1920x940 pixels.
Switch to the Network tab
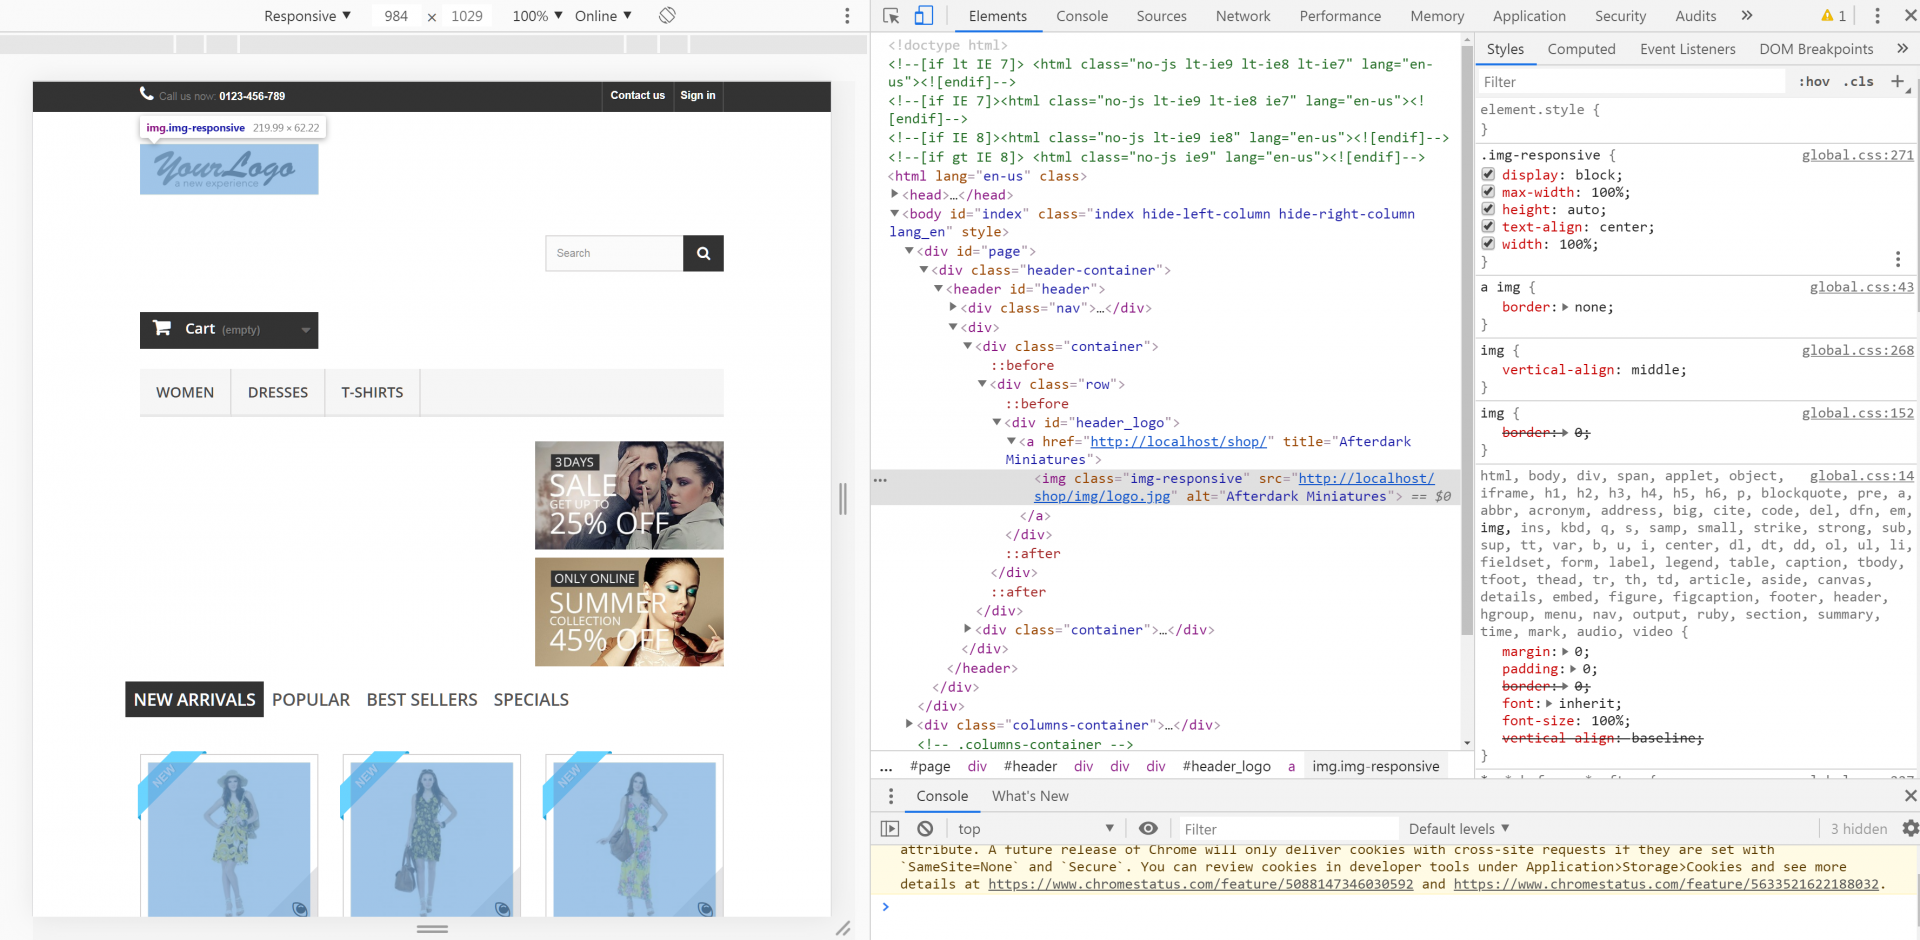click(x=1242, y=16)
